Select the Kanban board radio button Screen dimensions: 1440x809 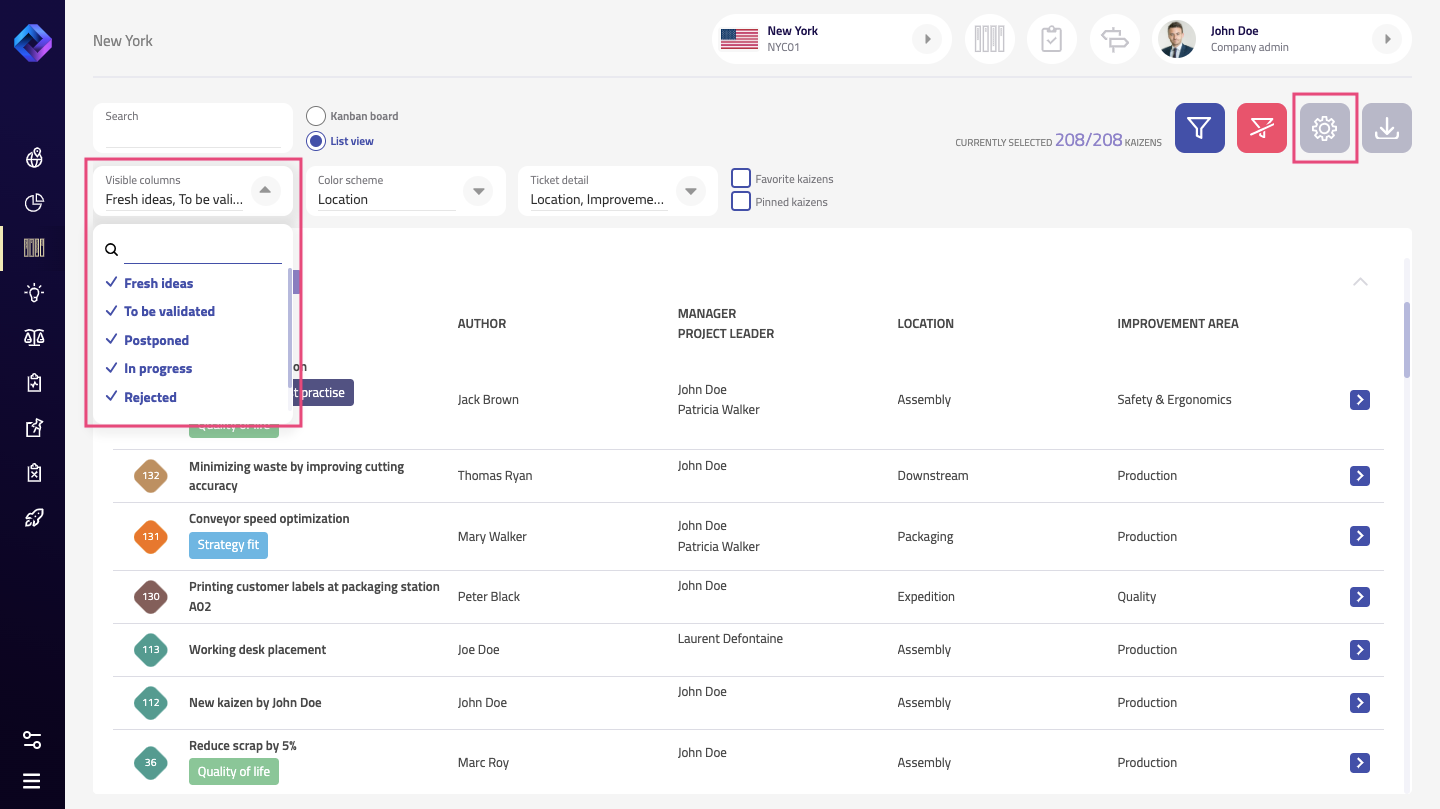(x=316, y=116)
